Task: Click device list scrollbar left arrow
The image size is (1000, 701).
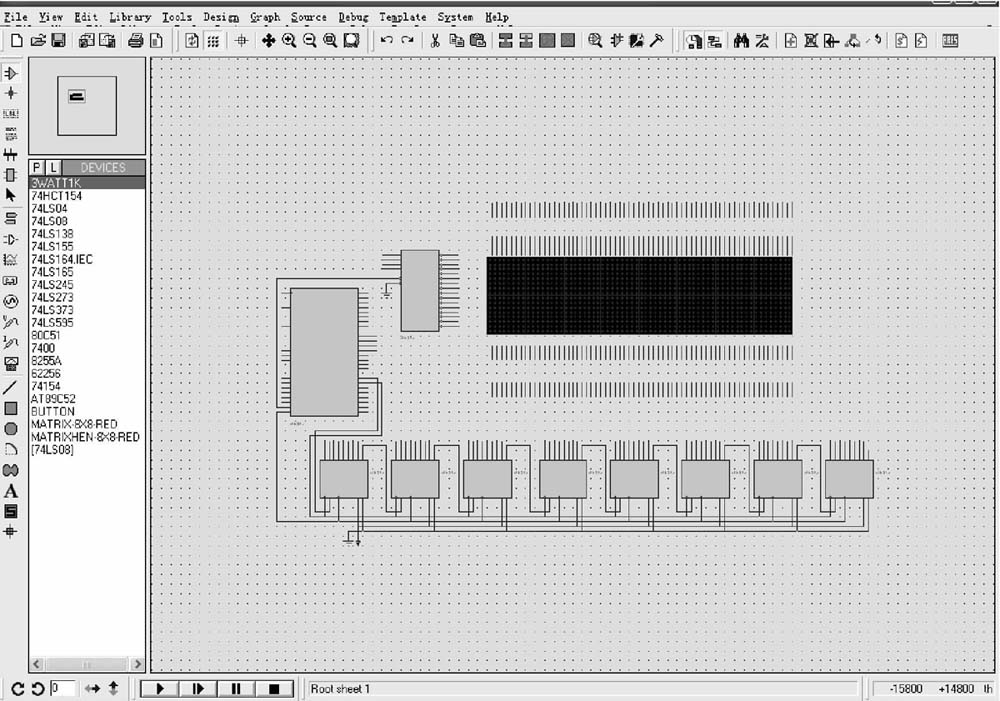Action: click(x=37, y=664)
